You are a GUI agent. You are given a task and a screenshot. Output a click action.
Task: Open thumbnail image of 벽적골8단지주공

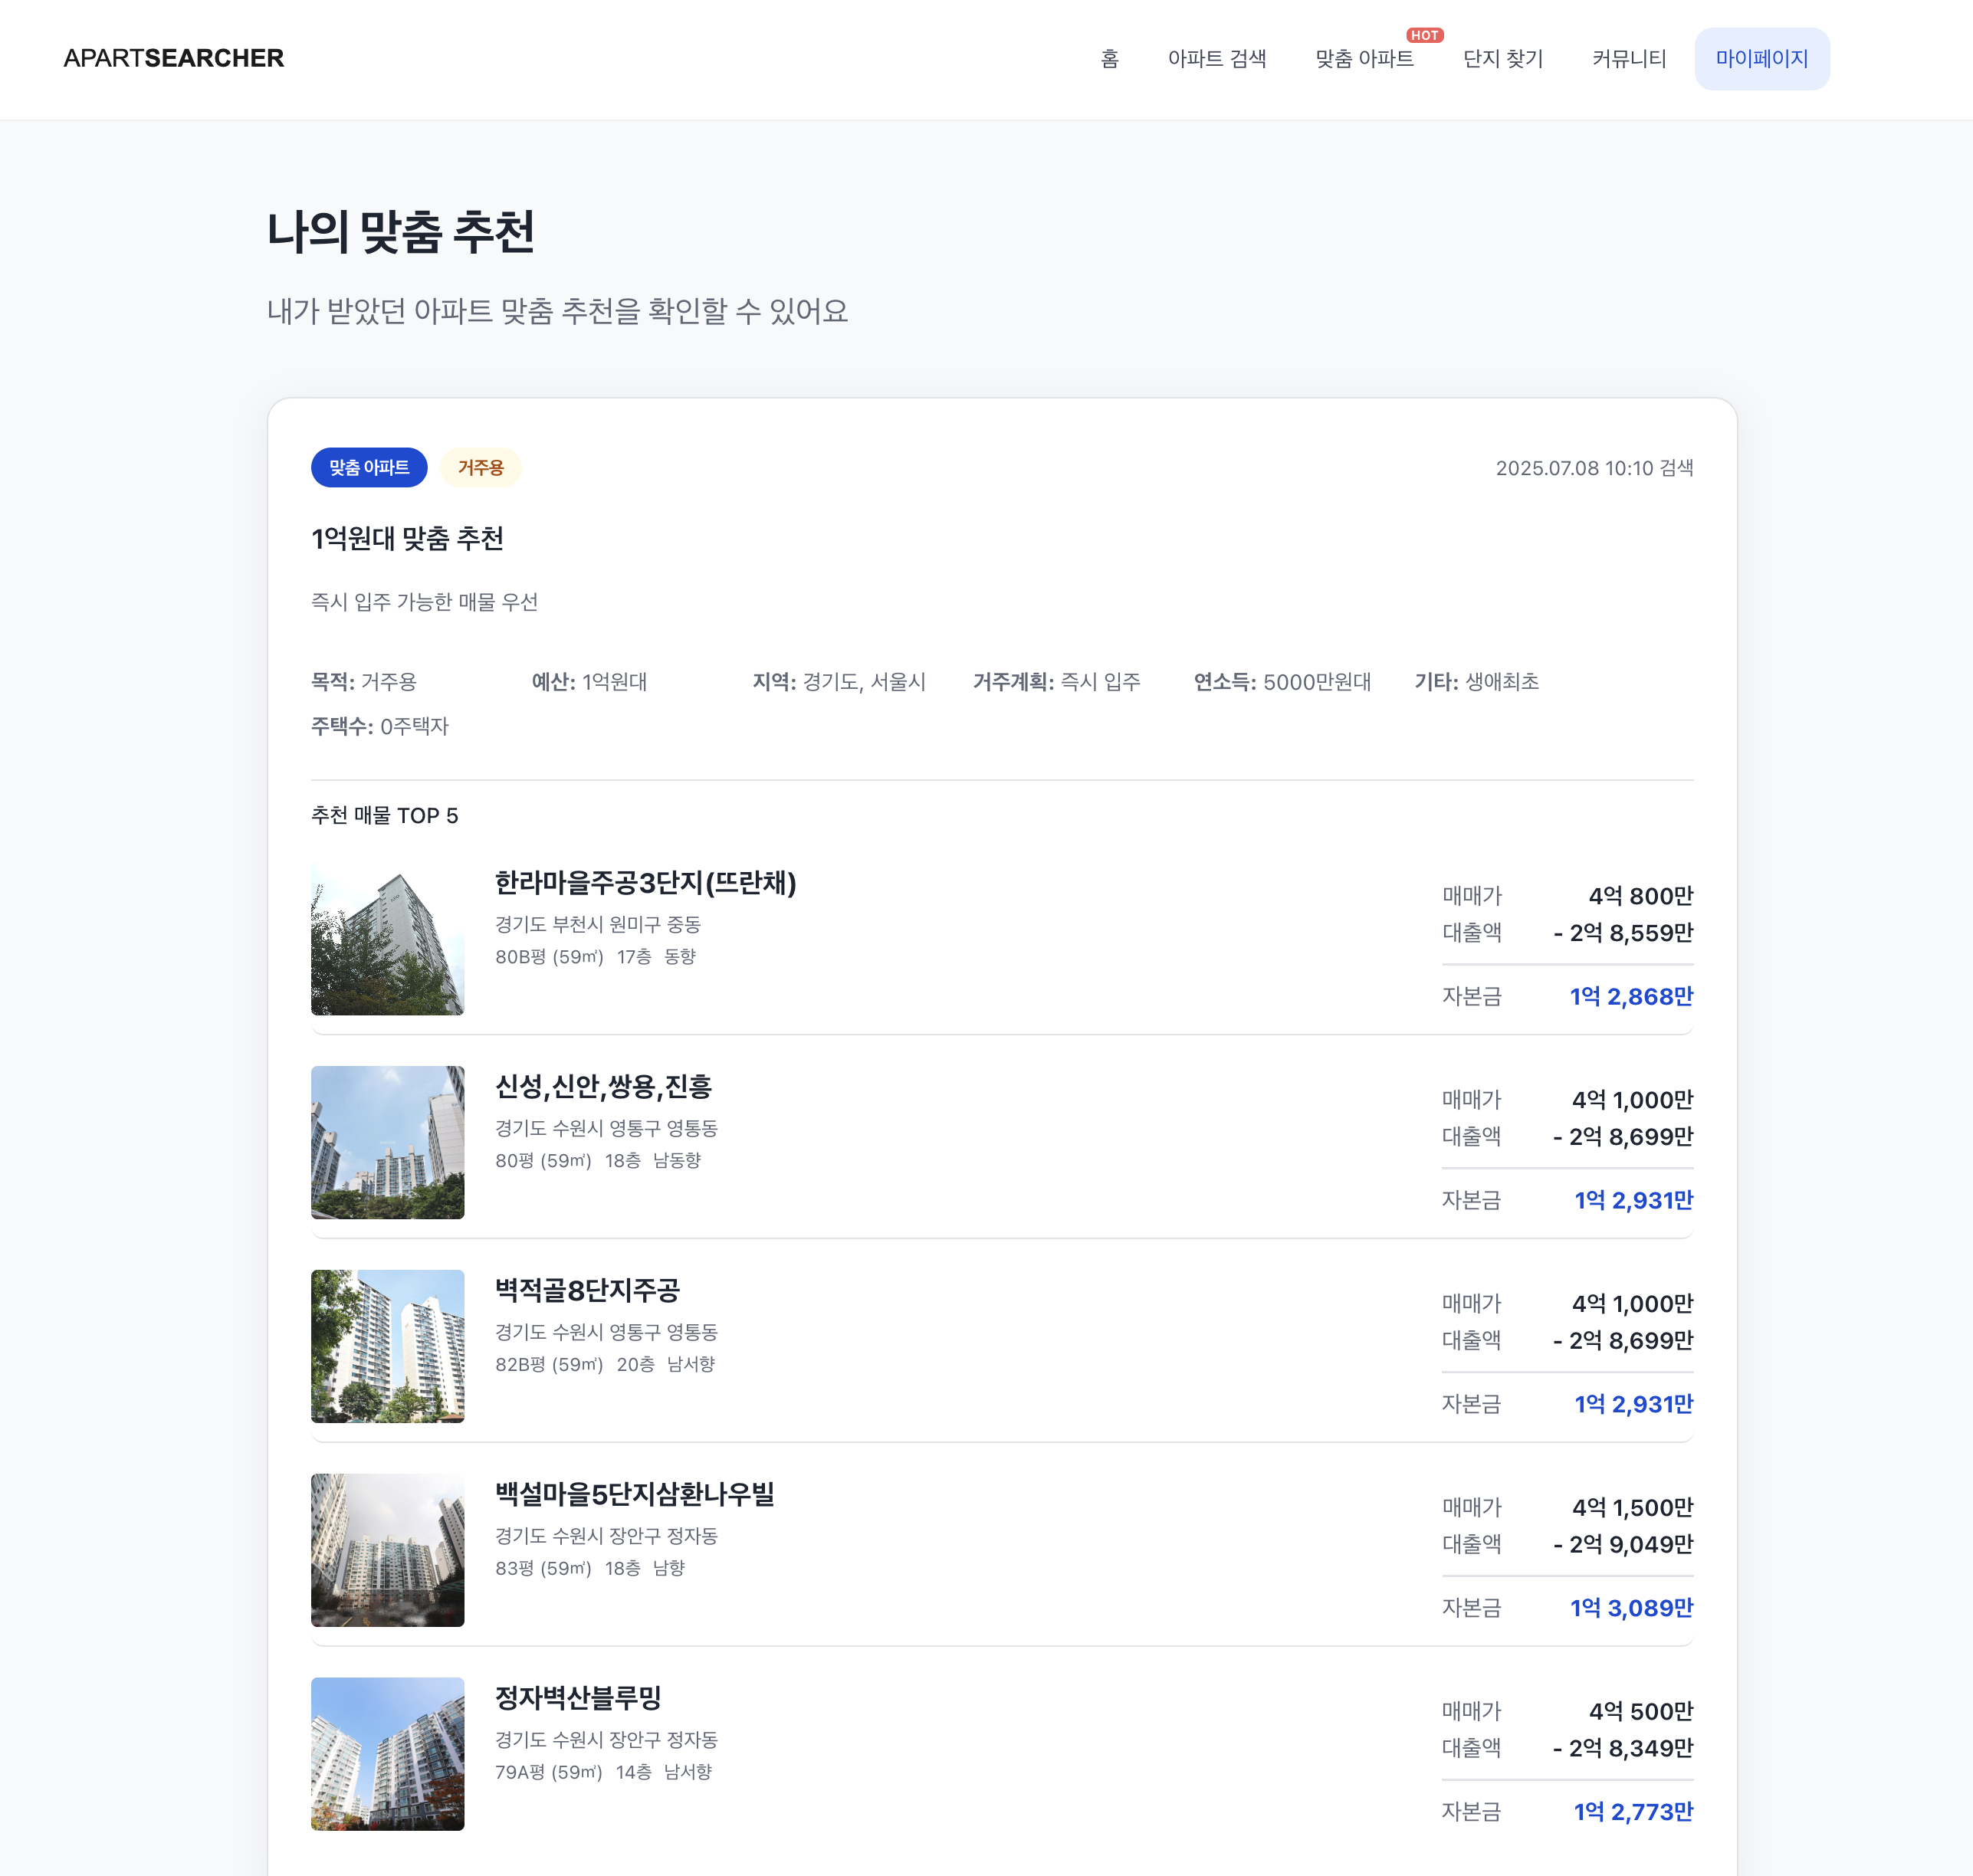point(387,1345)
